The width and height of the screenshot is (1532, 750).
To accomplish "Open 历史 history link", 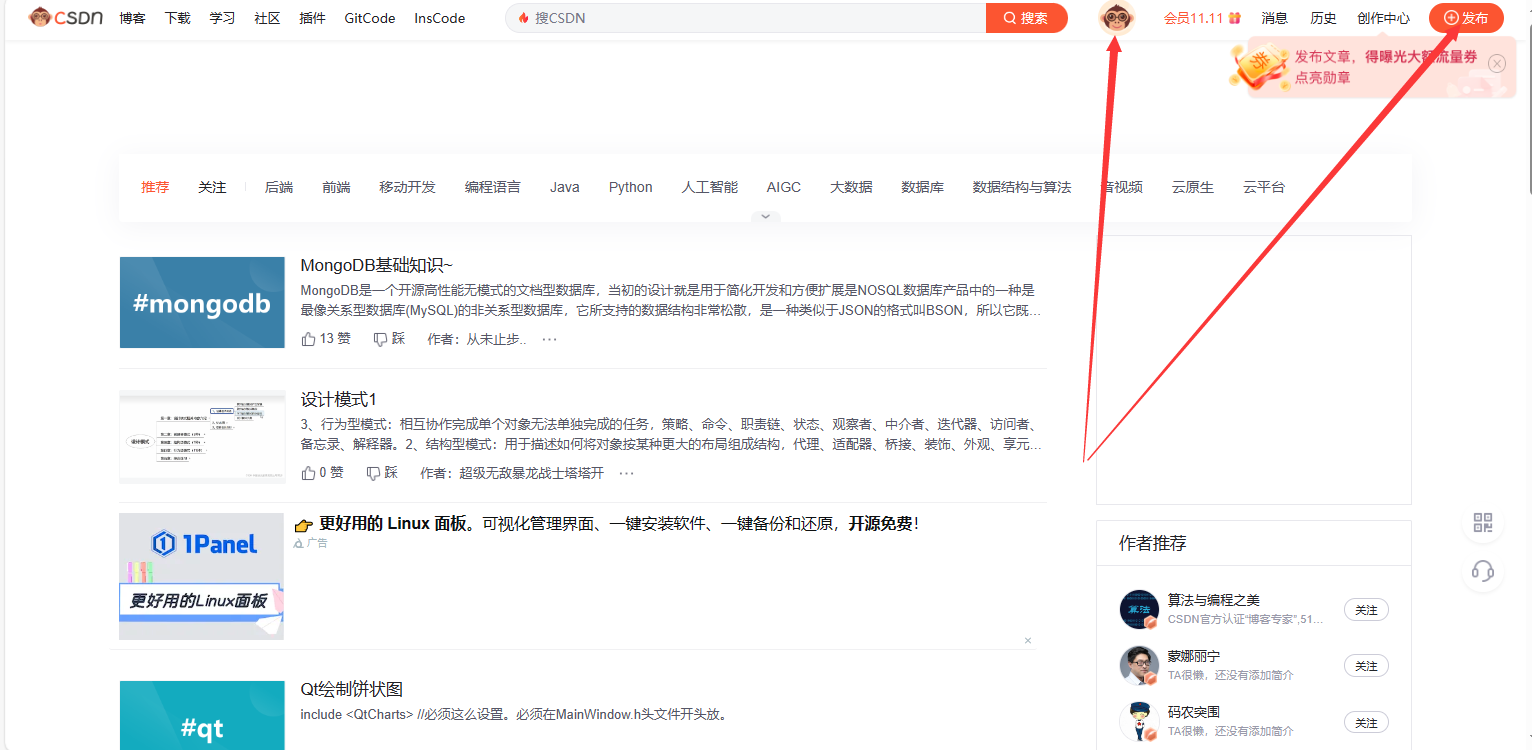I will pos(1323,18).
